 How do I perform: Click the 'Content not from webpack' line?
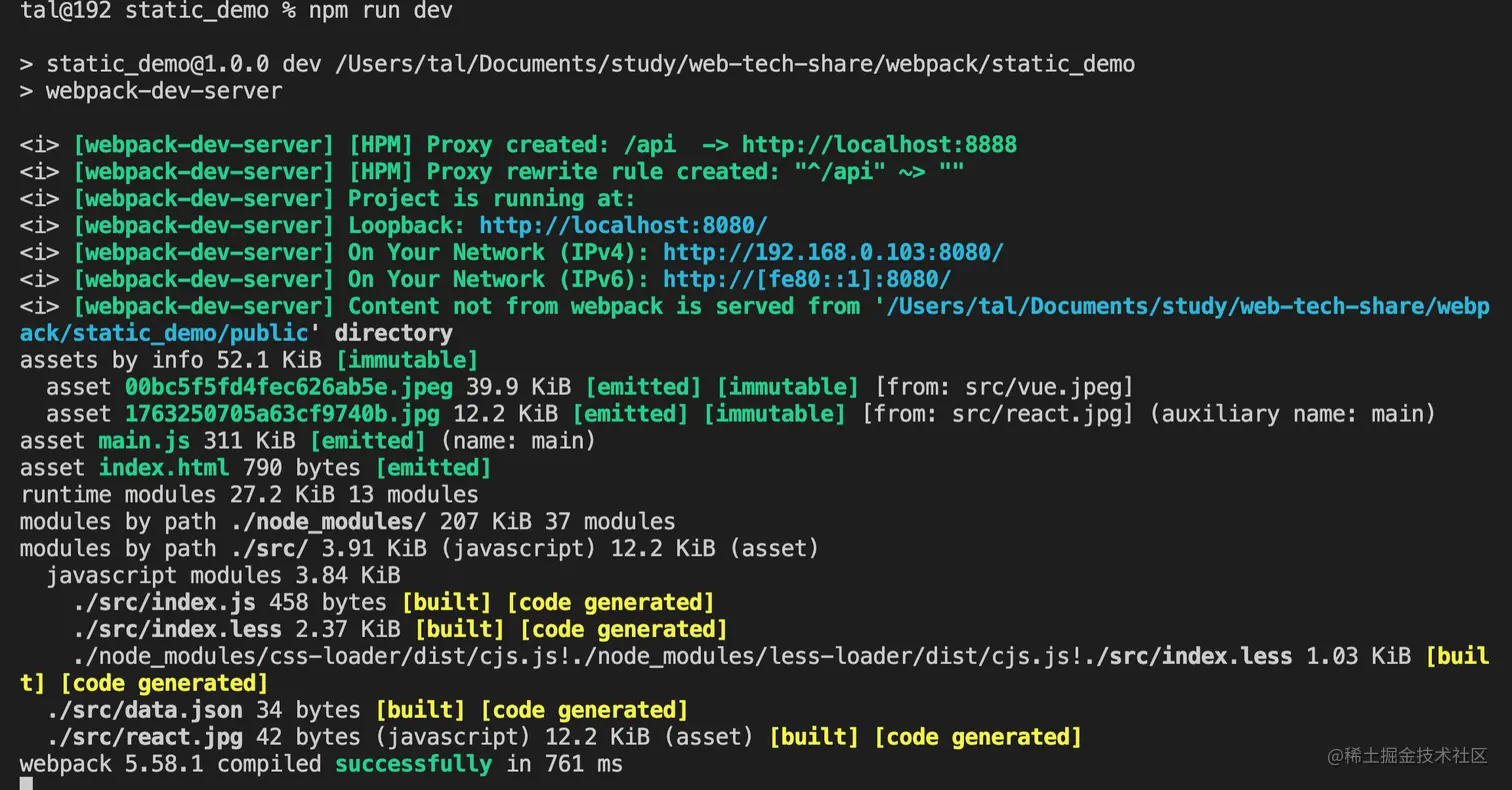tap(755, 320)
